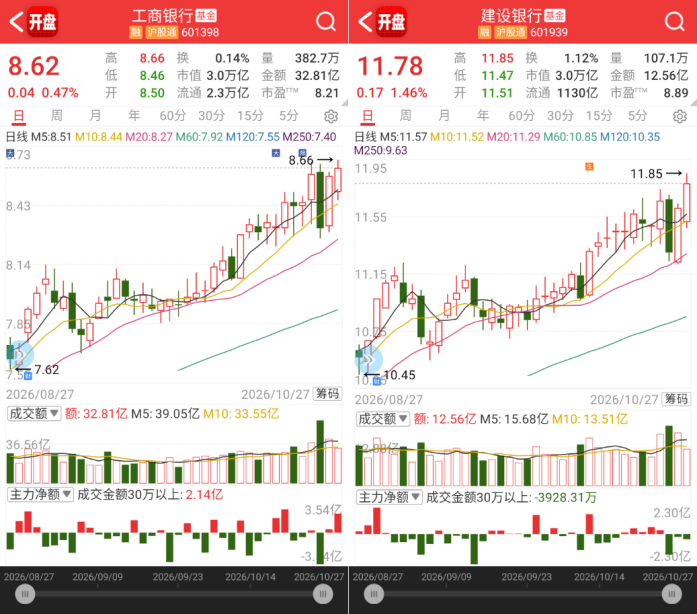Expand quote details corner in 建设银行 panel
Image resolution: width=697 pixels, height=614 pixels.
[x=693, y=103]
